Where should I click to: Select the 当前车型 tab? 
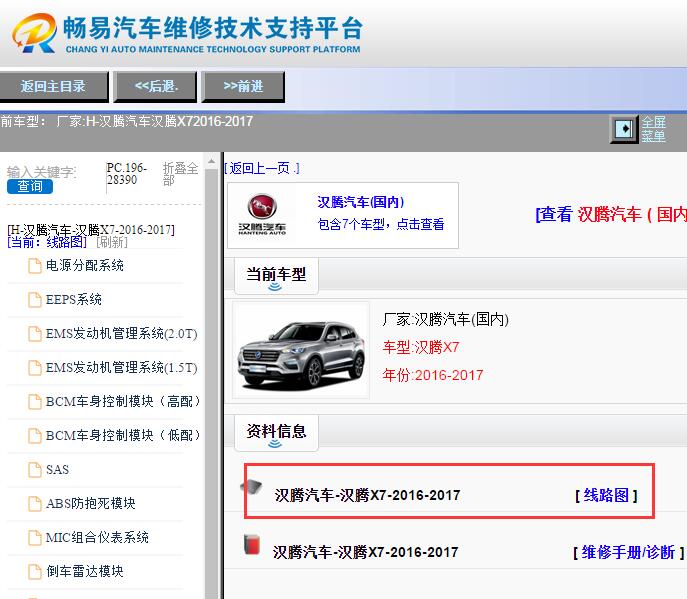tap(276, 276)
